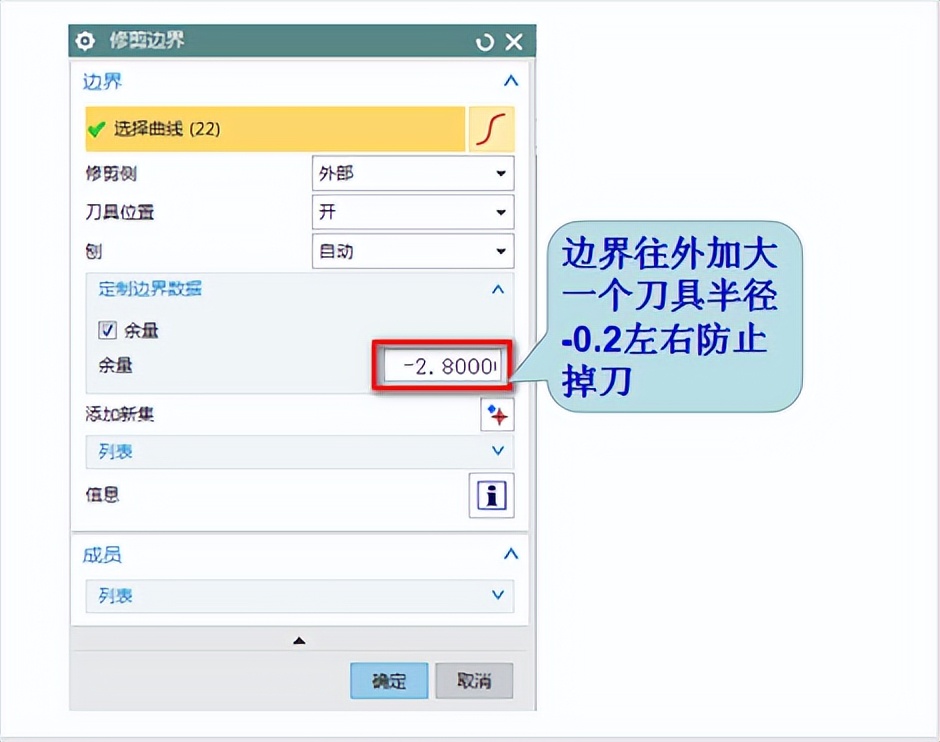
Task: Collapse the 边界 section
Action: [511, 81]
